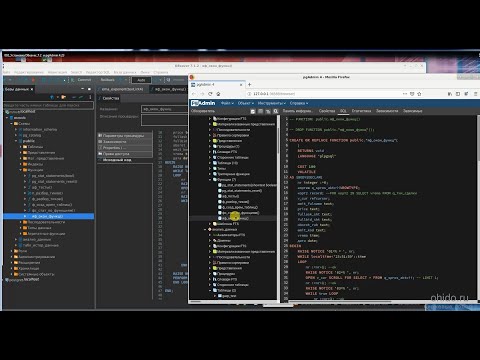The image size is (480, 360).
Task: Open the first script editor tab in DBeaver
Action: point(122,89)
